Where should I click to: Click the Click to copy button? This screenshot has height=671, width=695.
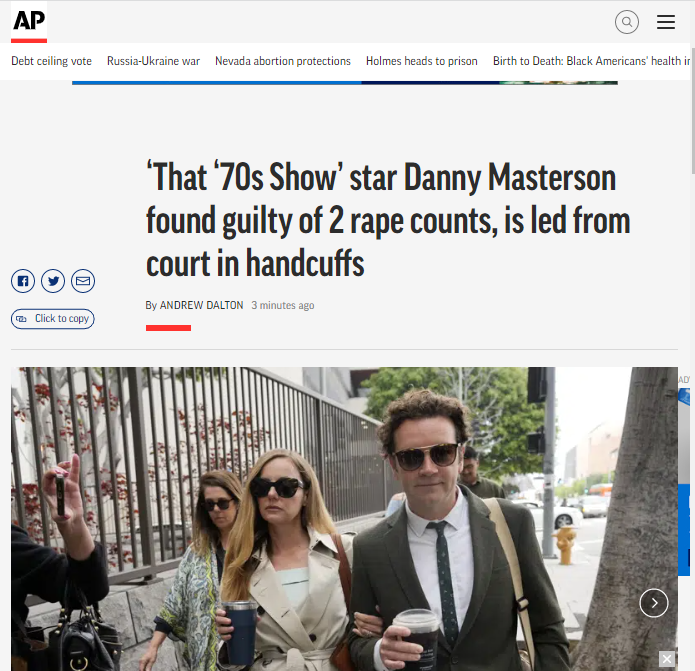[53, 319]
